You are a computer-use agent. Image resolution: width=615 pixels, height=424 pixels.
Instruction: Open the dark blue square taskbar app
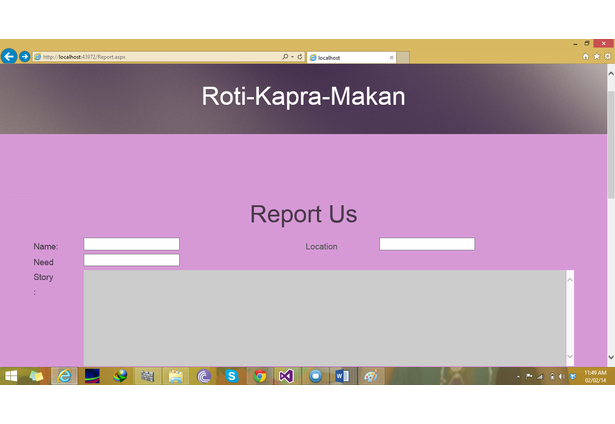pos(92,376)
